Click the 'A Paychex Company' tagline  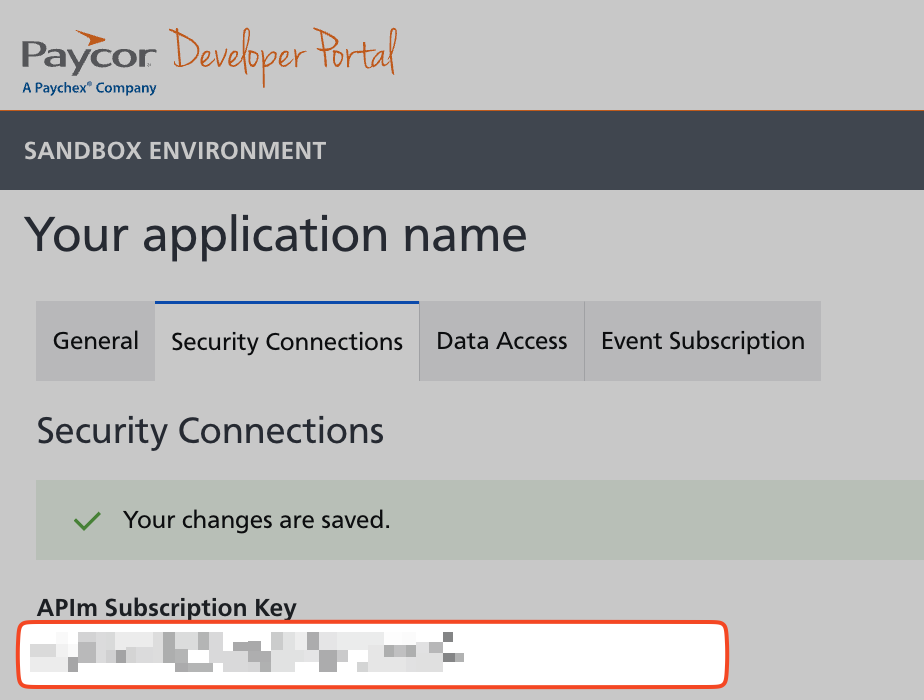(x=89, y=88)
